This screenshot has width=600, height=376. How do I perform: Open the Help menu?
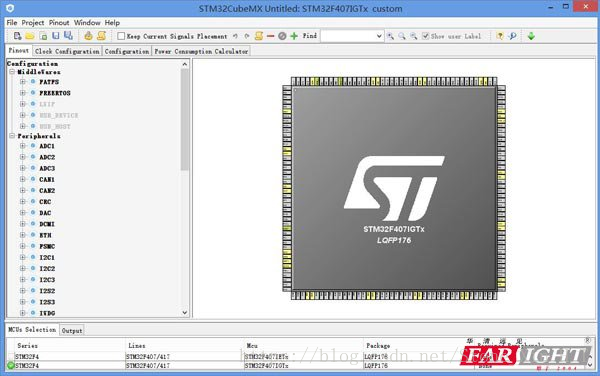tap(112, 23)
